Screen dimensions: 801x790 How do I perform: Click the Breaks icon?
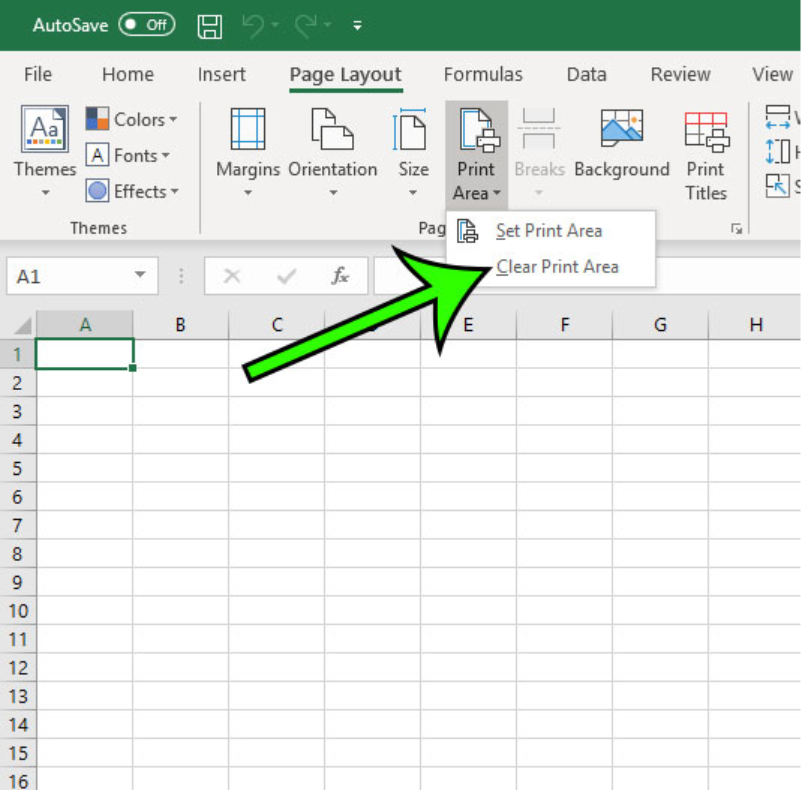[539, 129]
